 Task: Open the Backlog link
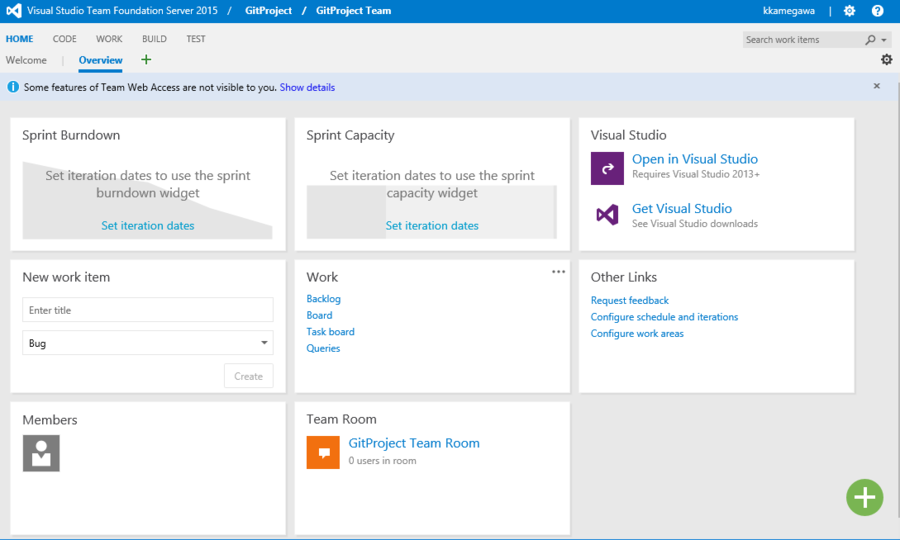point(323,299)
